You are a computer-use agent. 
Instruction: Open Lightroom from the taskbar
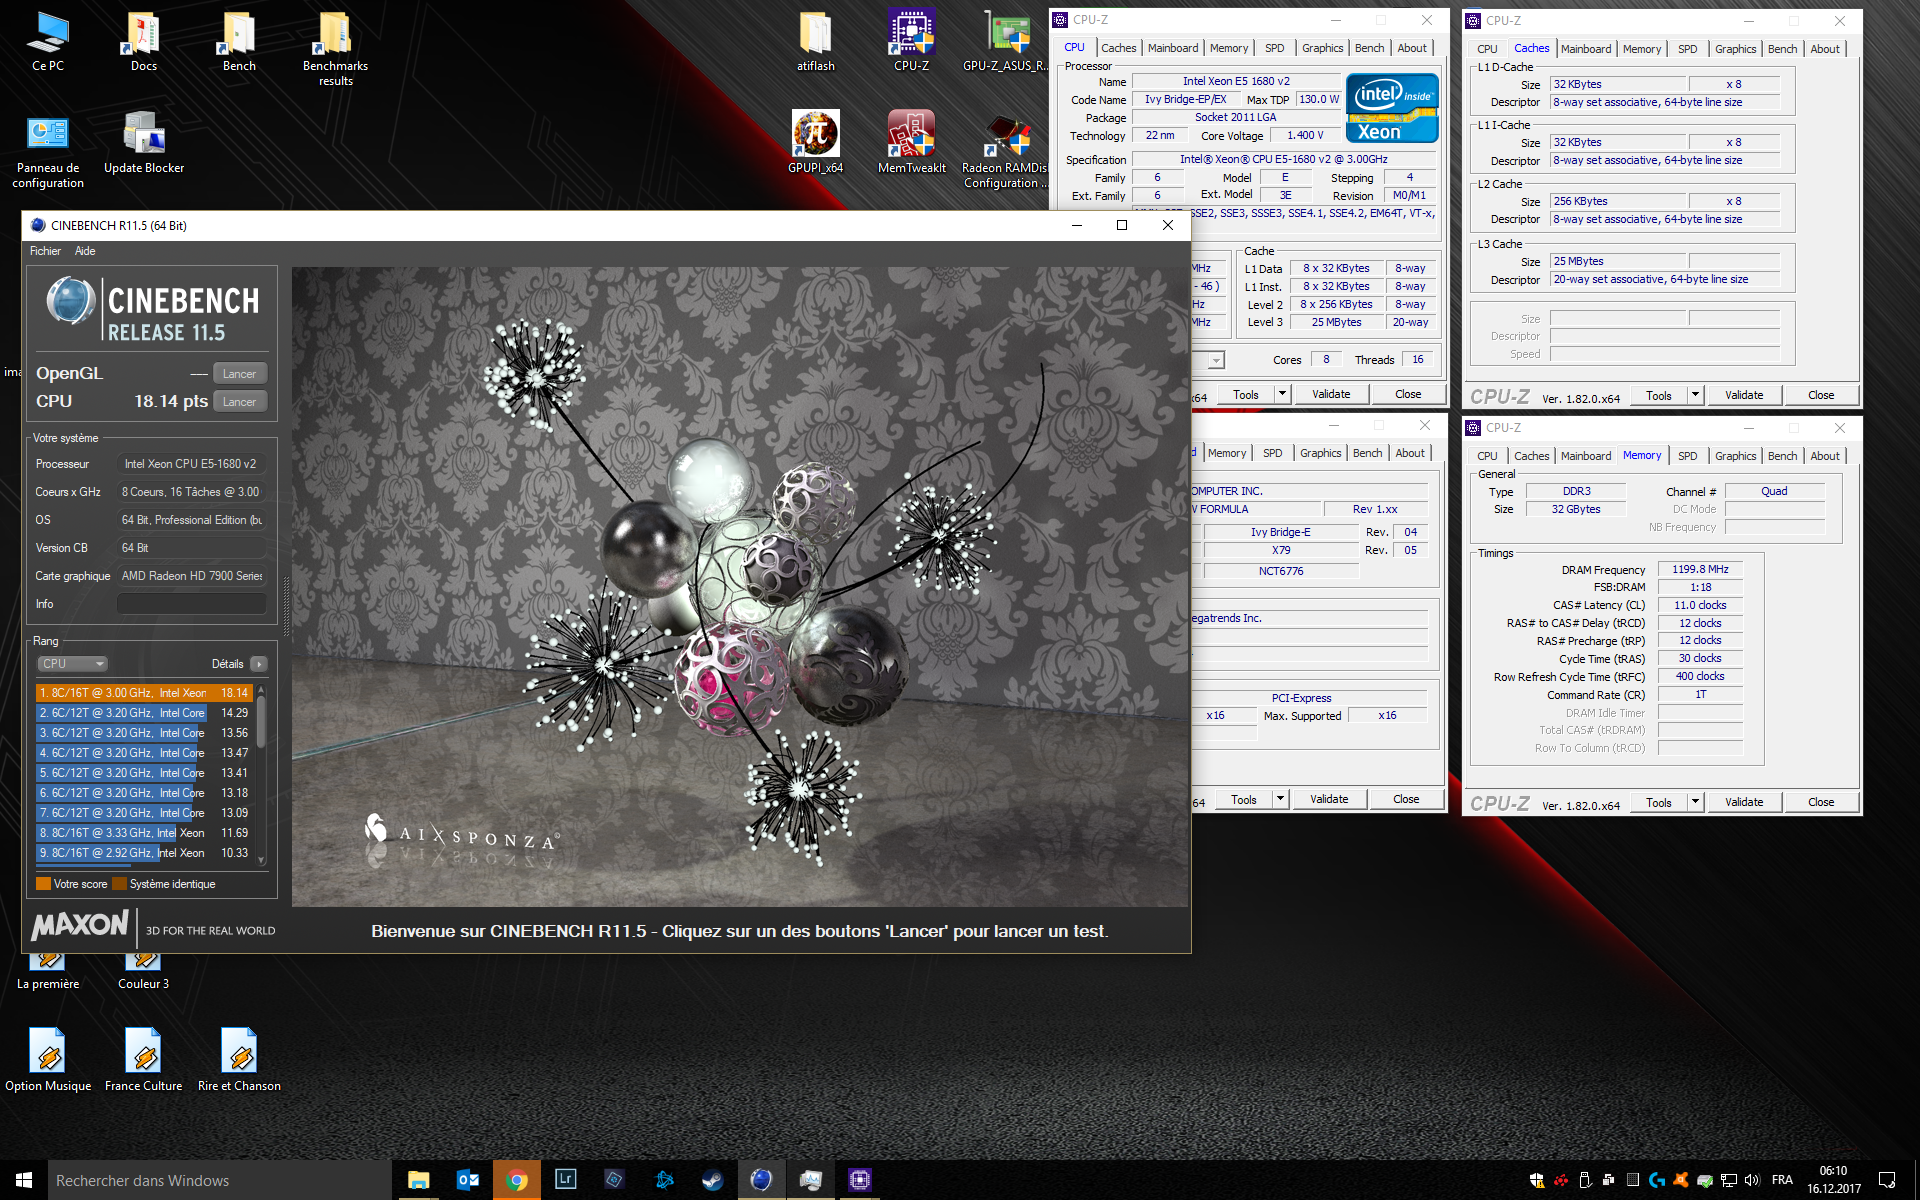pos(565,1180)
